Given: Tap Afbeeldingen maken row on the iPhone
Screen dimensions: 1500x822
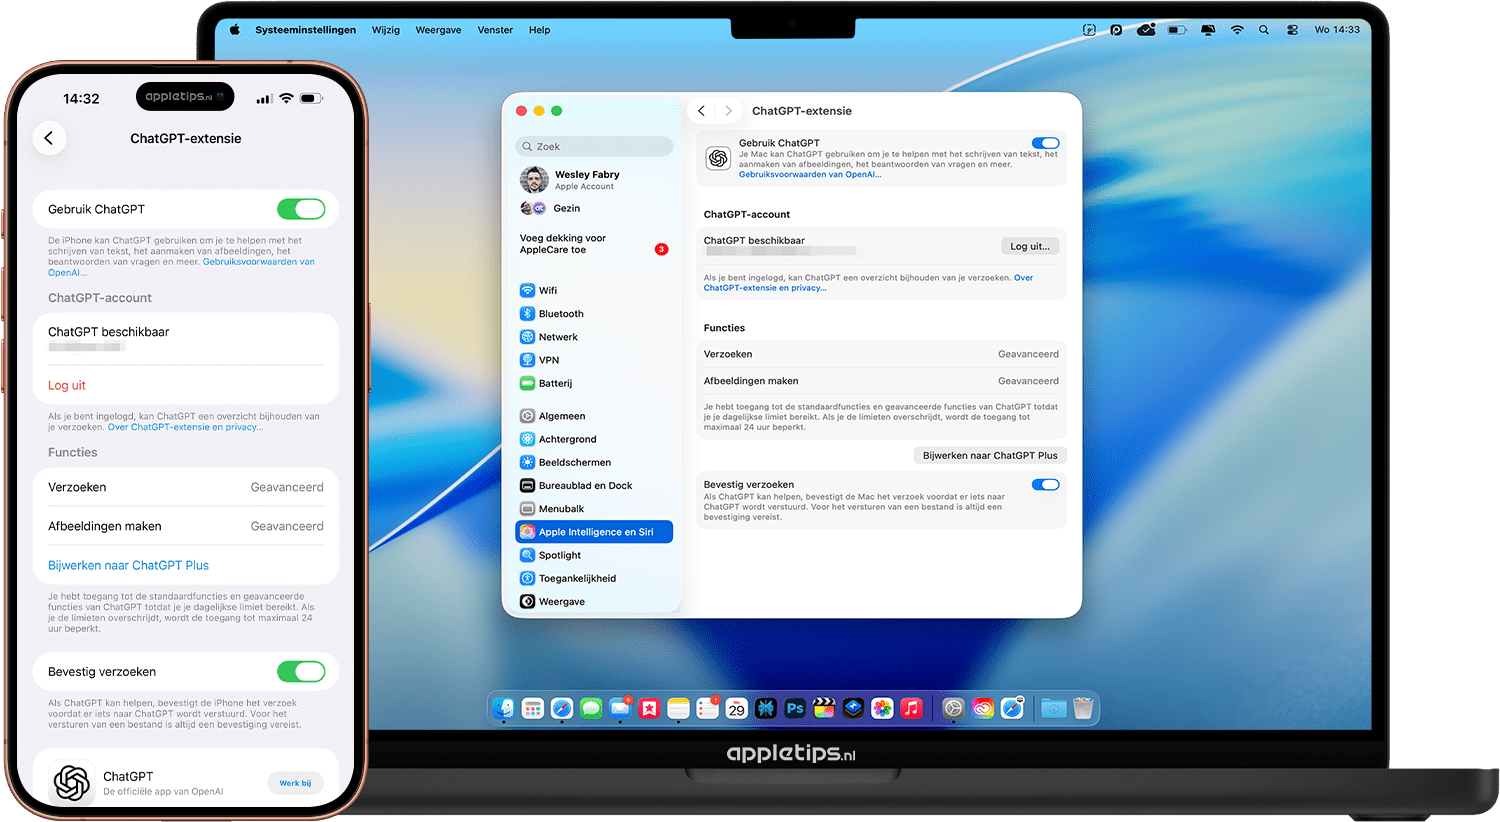Looking at the screenshot, I should coord(186,526).
